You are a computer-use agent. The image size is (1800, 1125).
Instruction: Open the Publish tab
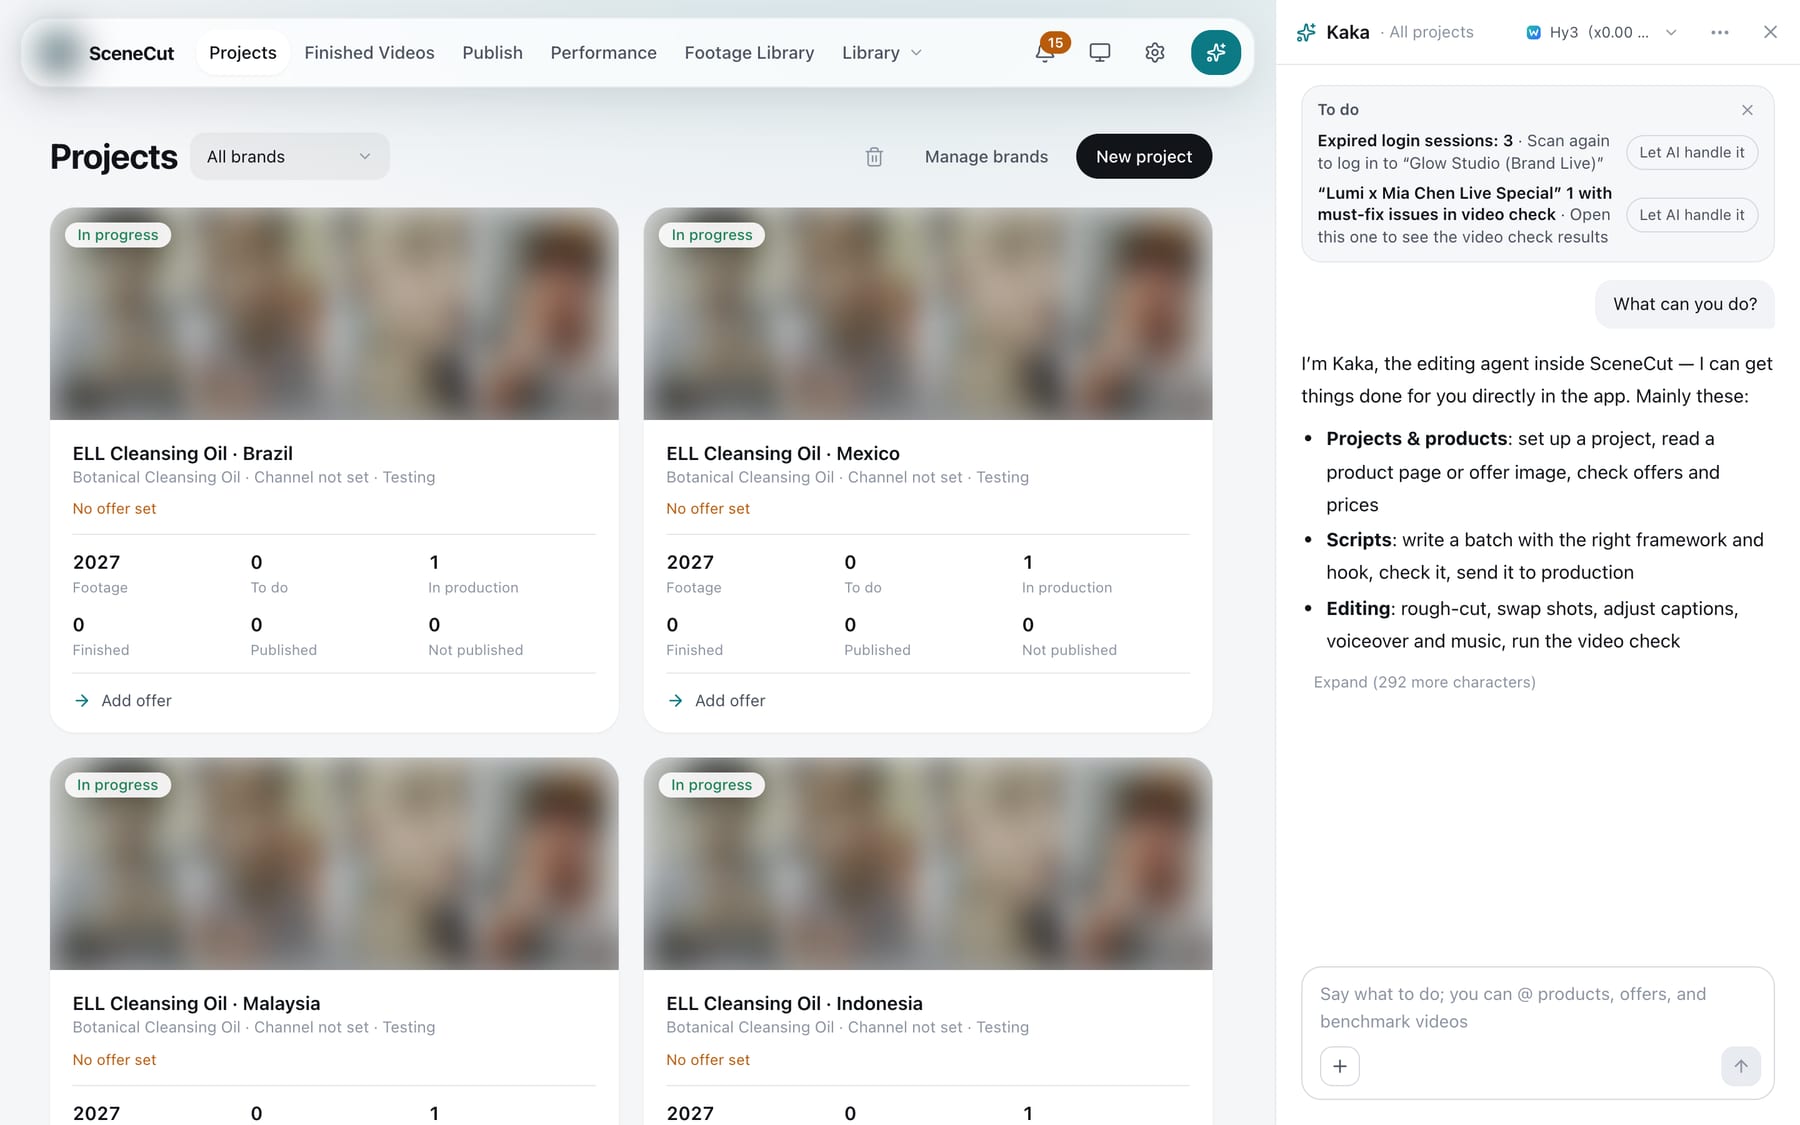(492, 52)
